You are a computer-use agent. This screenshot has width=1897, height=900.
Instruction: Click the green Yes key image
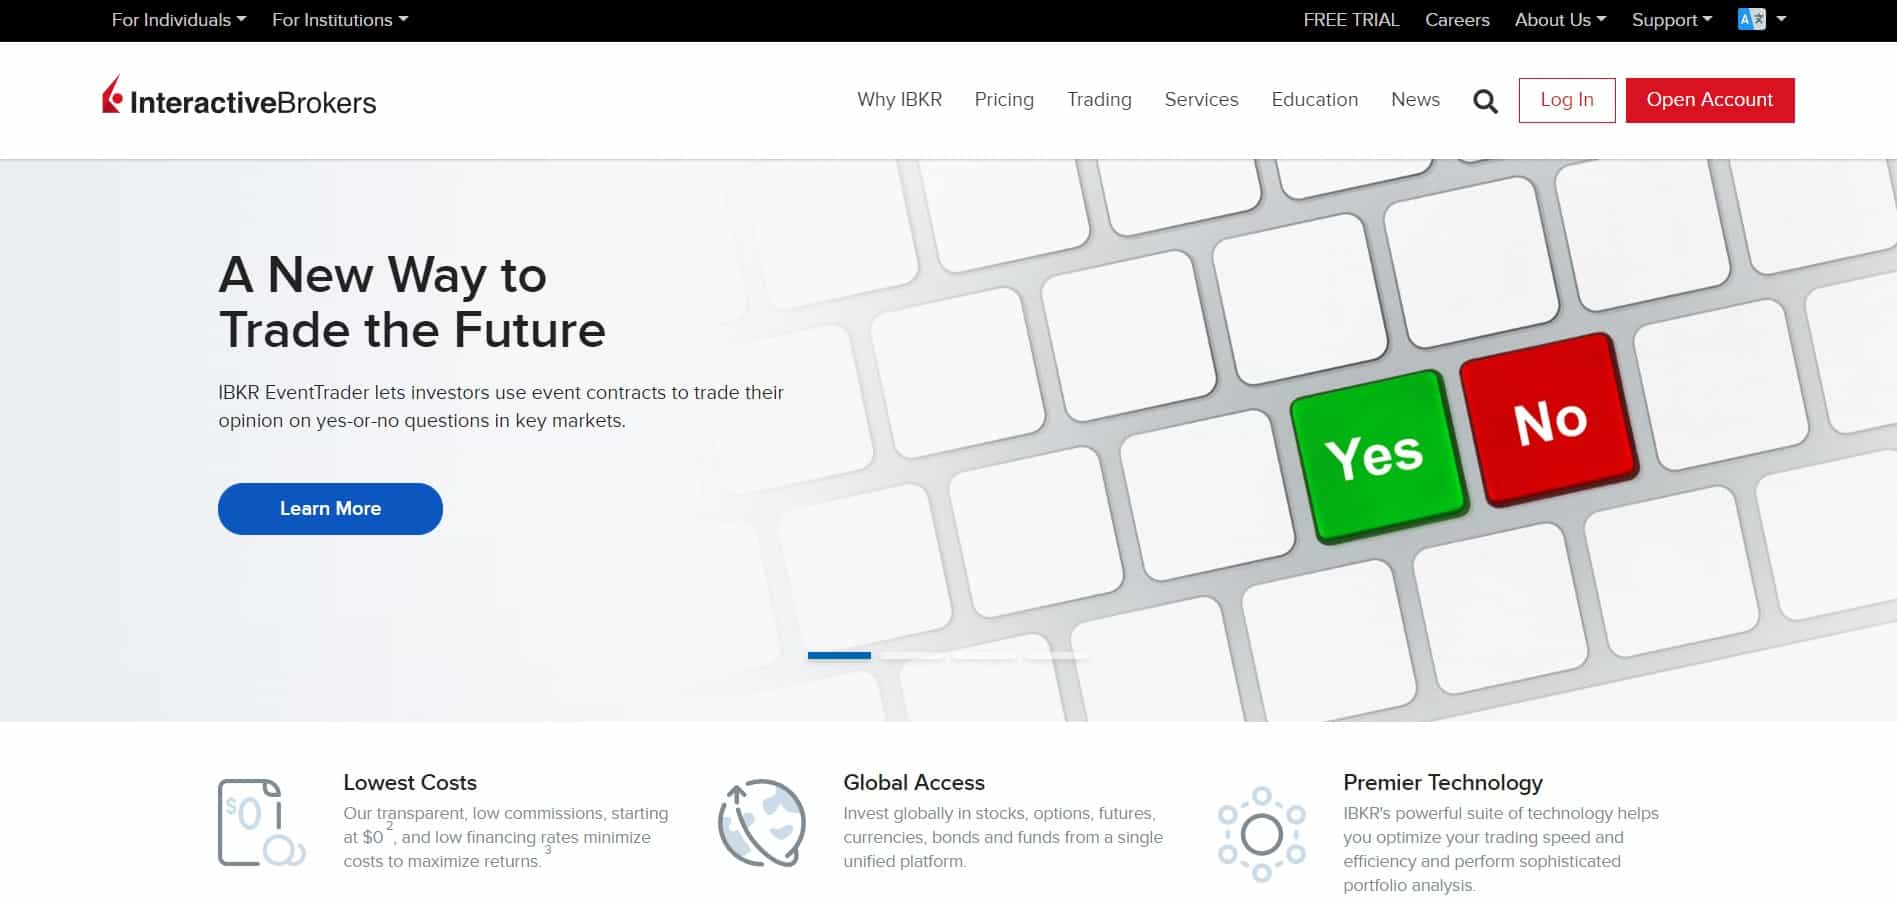coord(1378,456)
